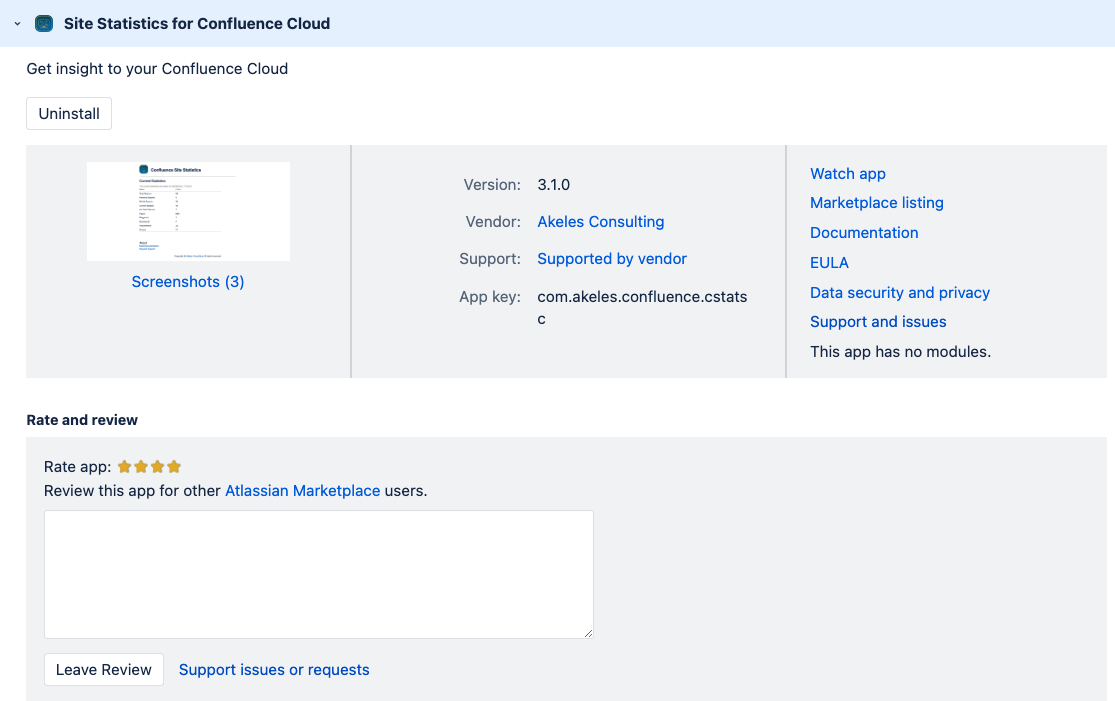Submit with the Leave Review button

[x=104, y=670]
